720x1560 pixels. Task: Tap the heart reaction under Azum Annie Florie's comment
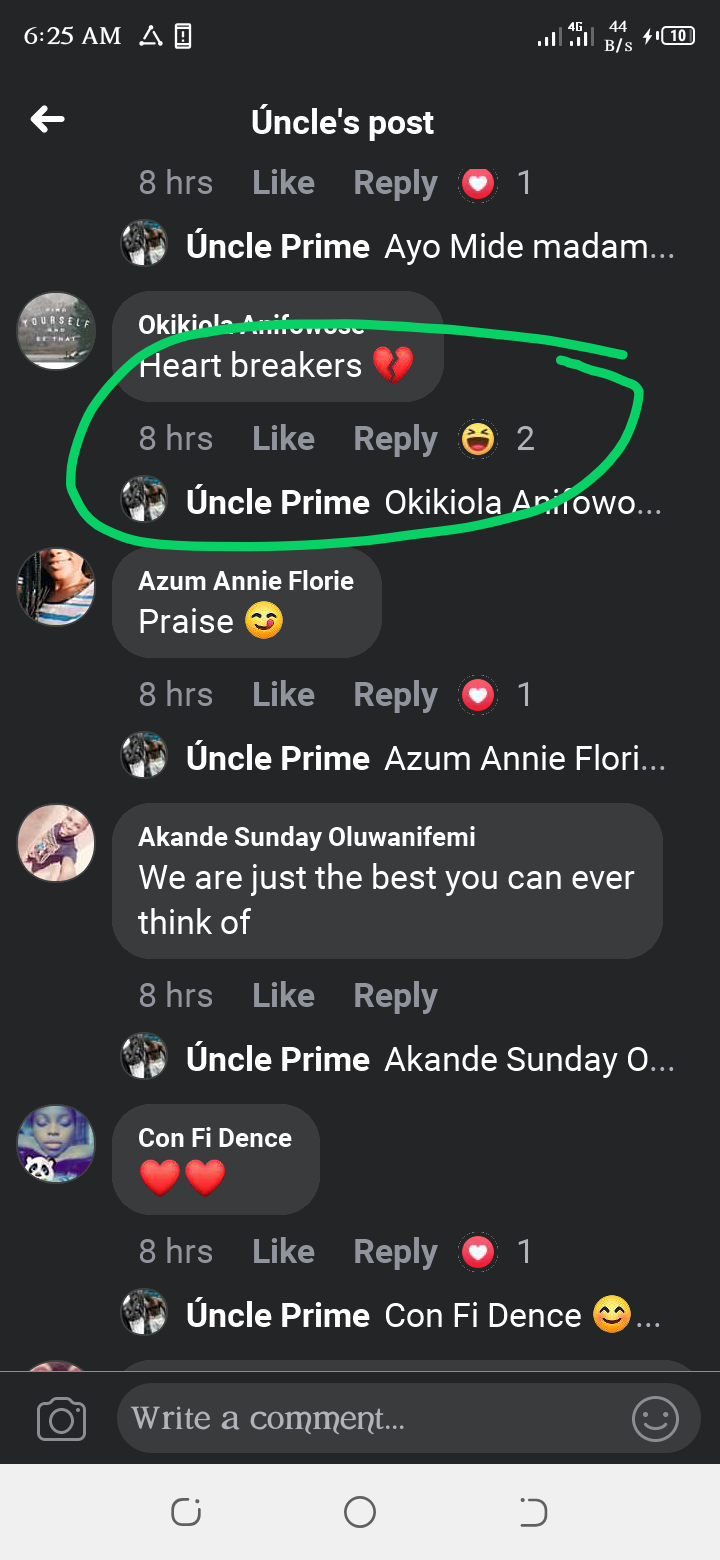[478, 694]
